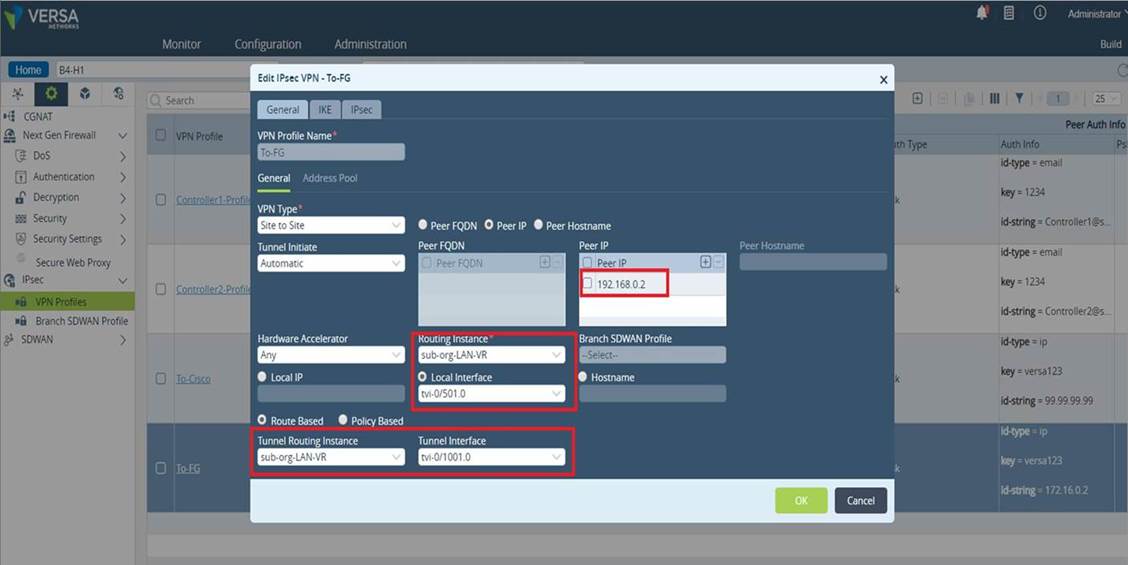Screen dimensions: 1128x565
Task: Click the info icon in top bar
Action: [1040, 13]
